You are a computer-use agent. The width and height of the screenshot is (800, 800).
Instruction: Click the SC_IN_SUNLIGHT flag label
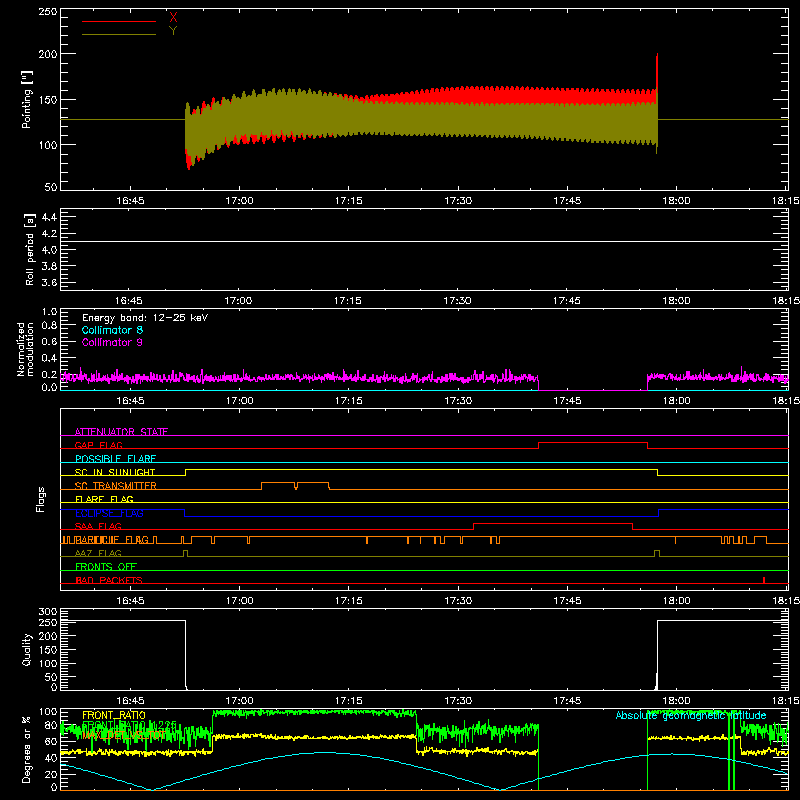click(115, 472)
